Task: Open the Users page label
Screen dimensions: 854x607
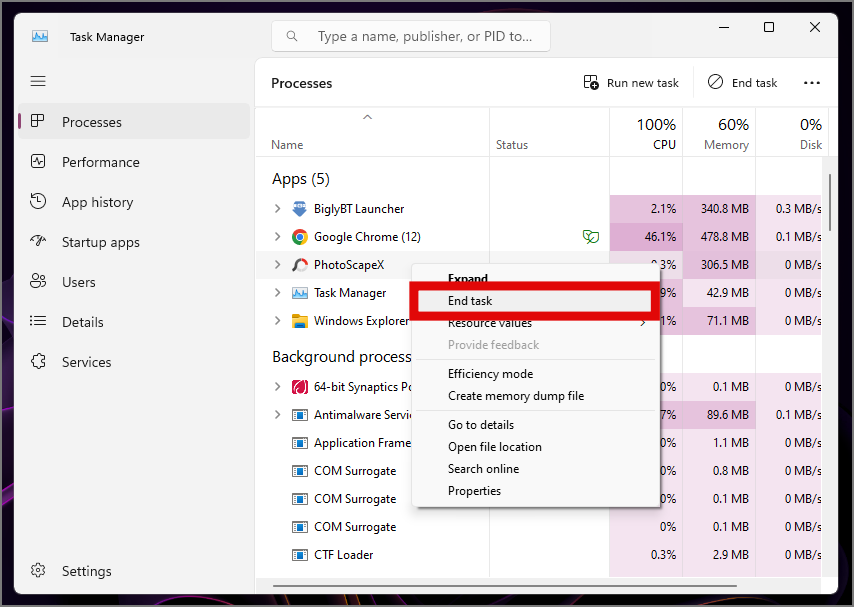Action: pos(78,282)
